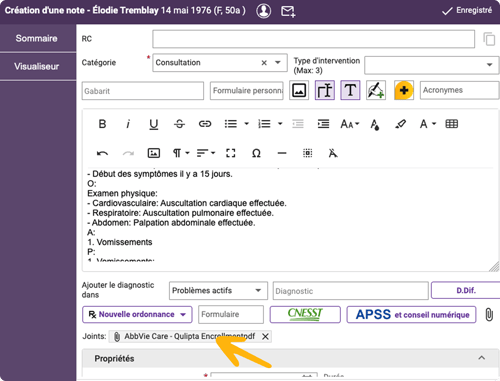
Task: Click the Formulaire field near ordonnance
Action: click(231, 314)
